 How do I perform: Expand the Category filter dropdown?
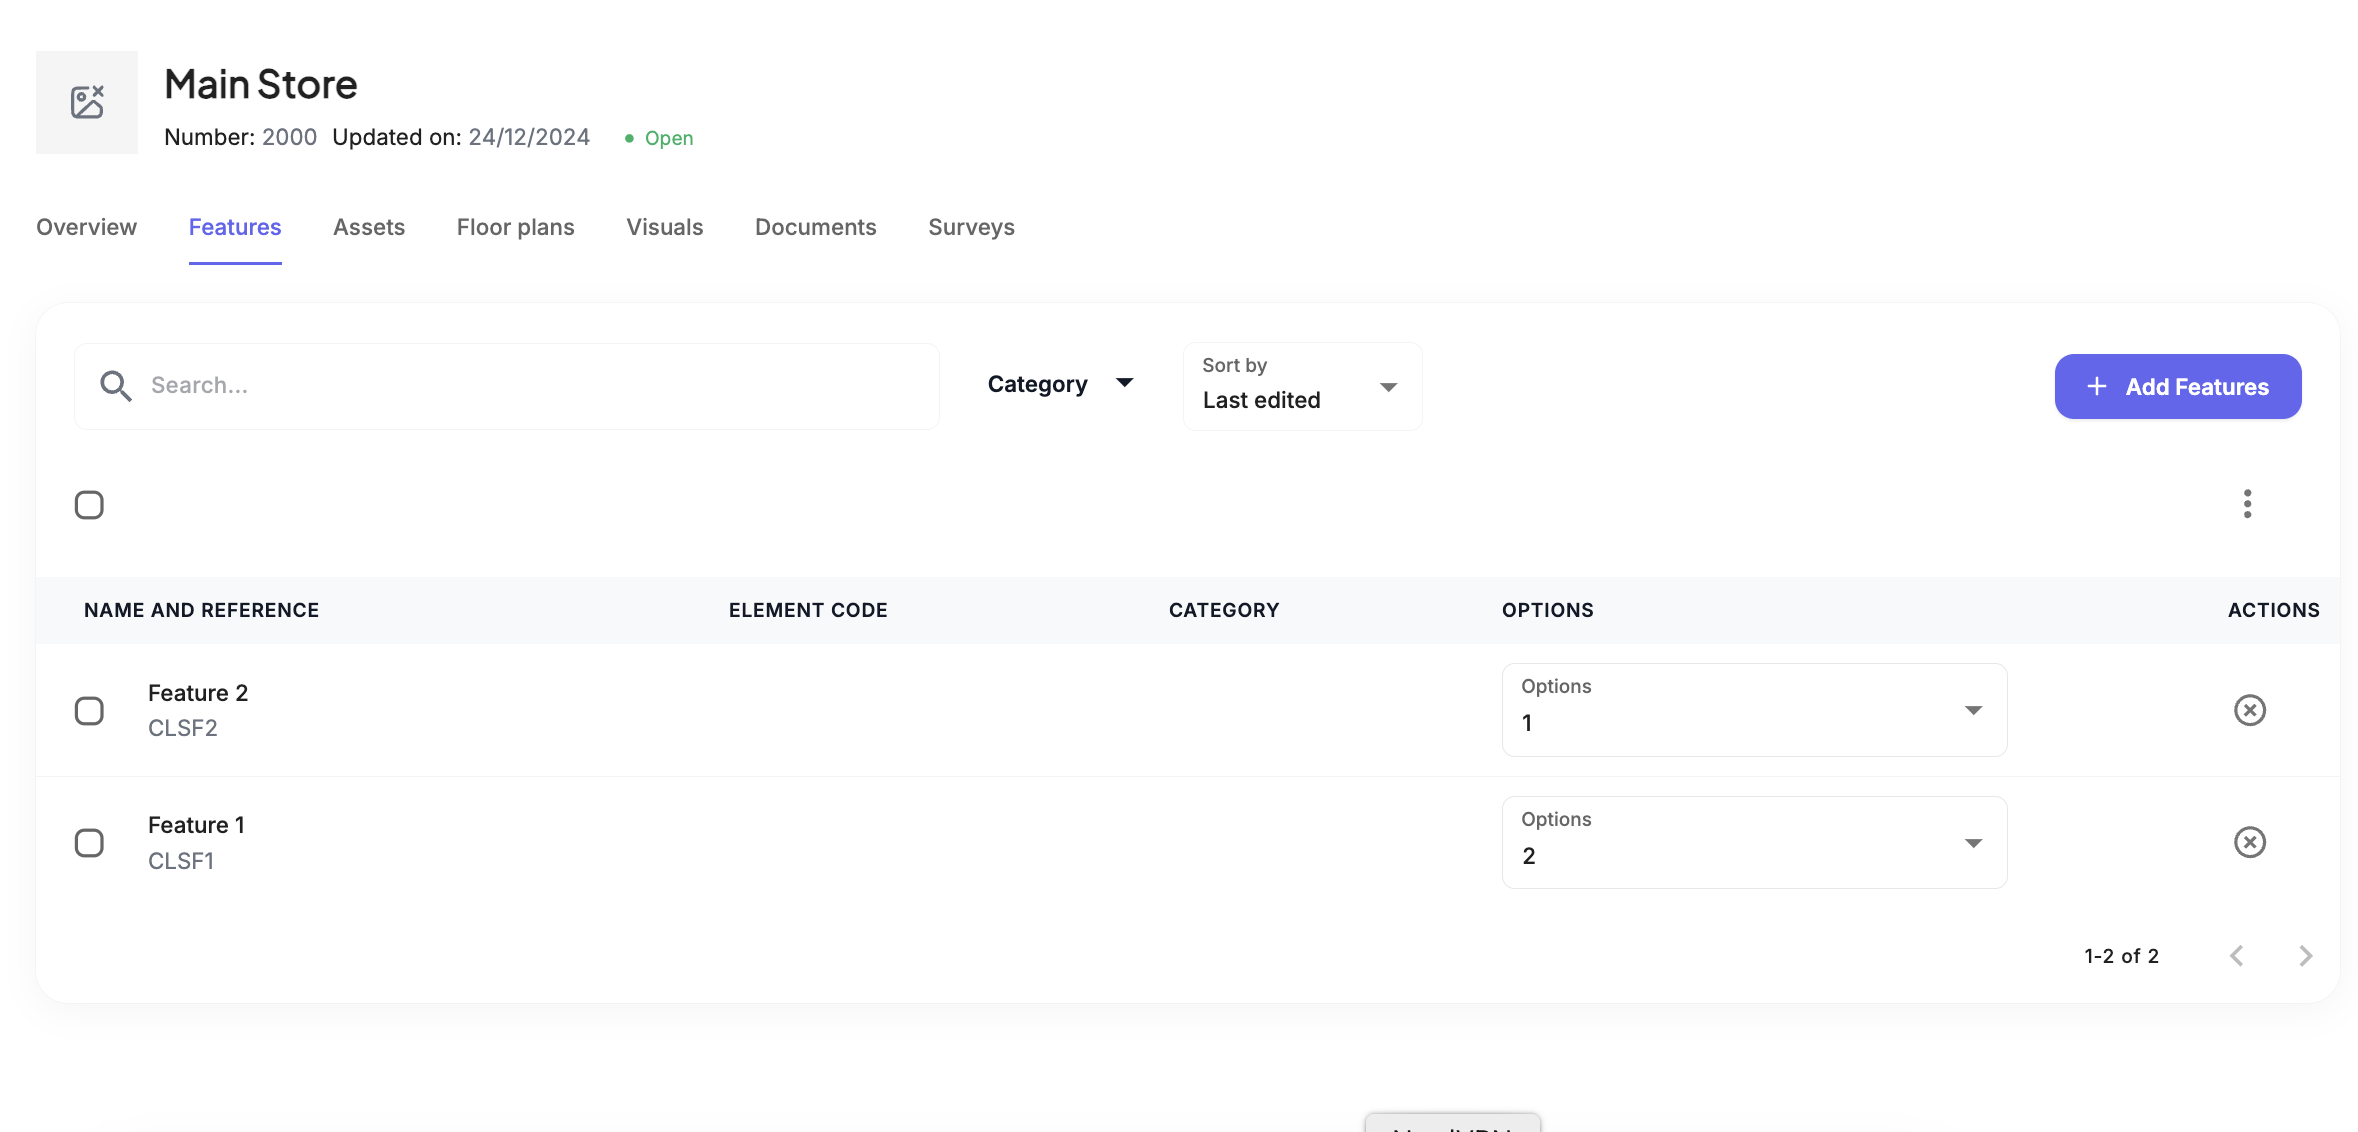[1060, 385]
